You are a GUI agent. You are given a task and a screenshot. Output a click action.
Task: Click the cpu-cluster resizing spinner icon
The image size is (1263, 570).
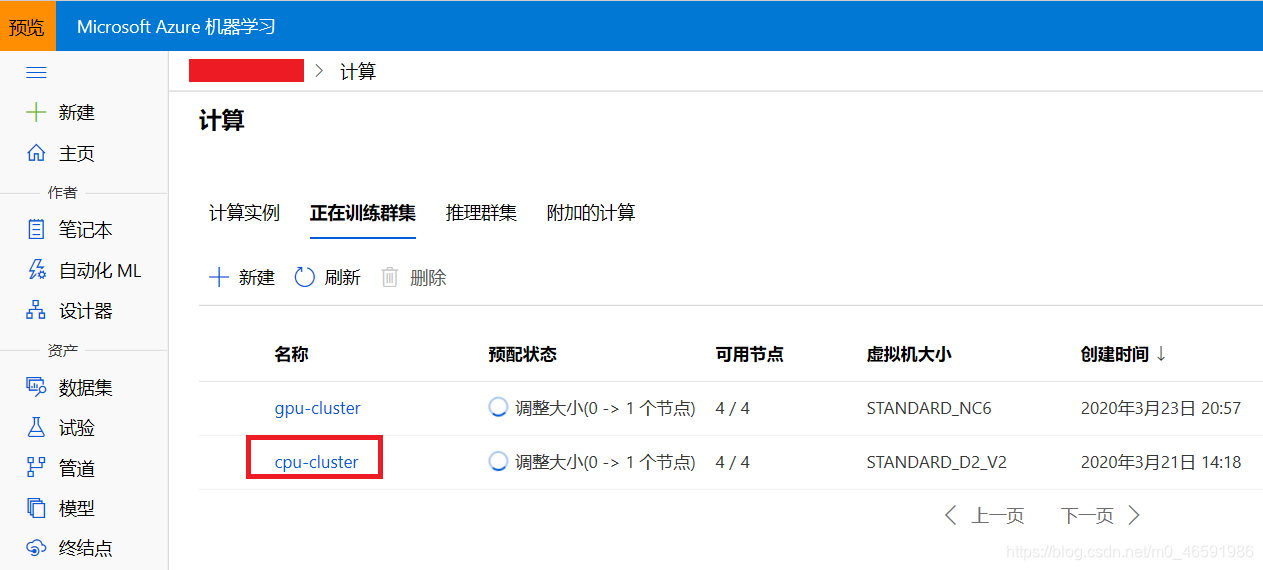tap(497, 461)
